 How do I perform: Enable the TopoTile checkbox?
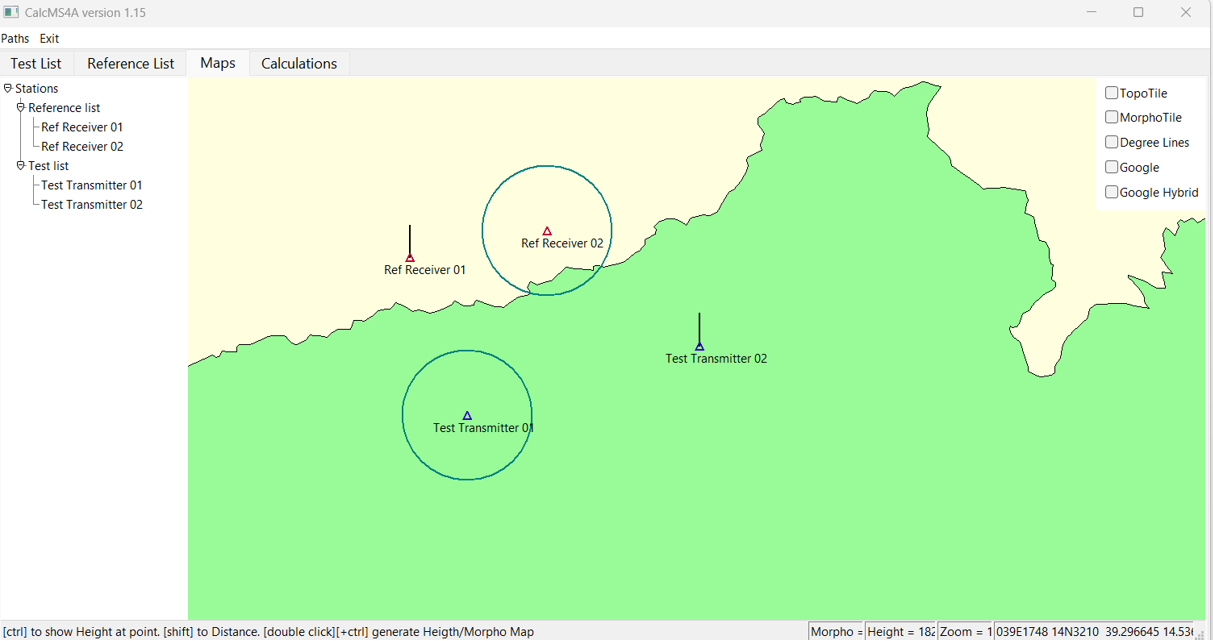(1111, 93)
